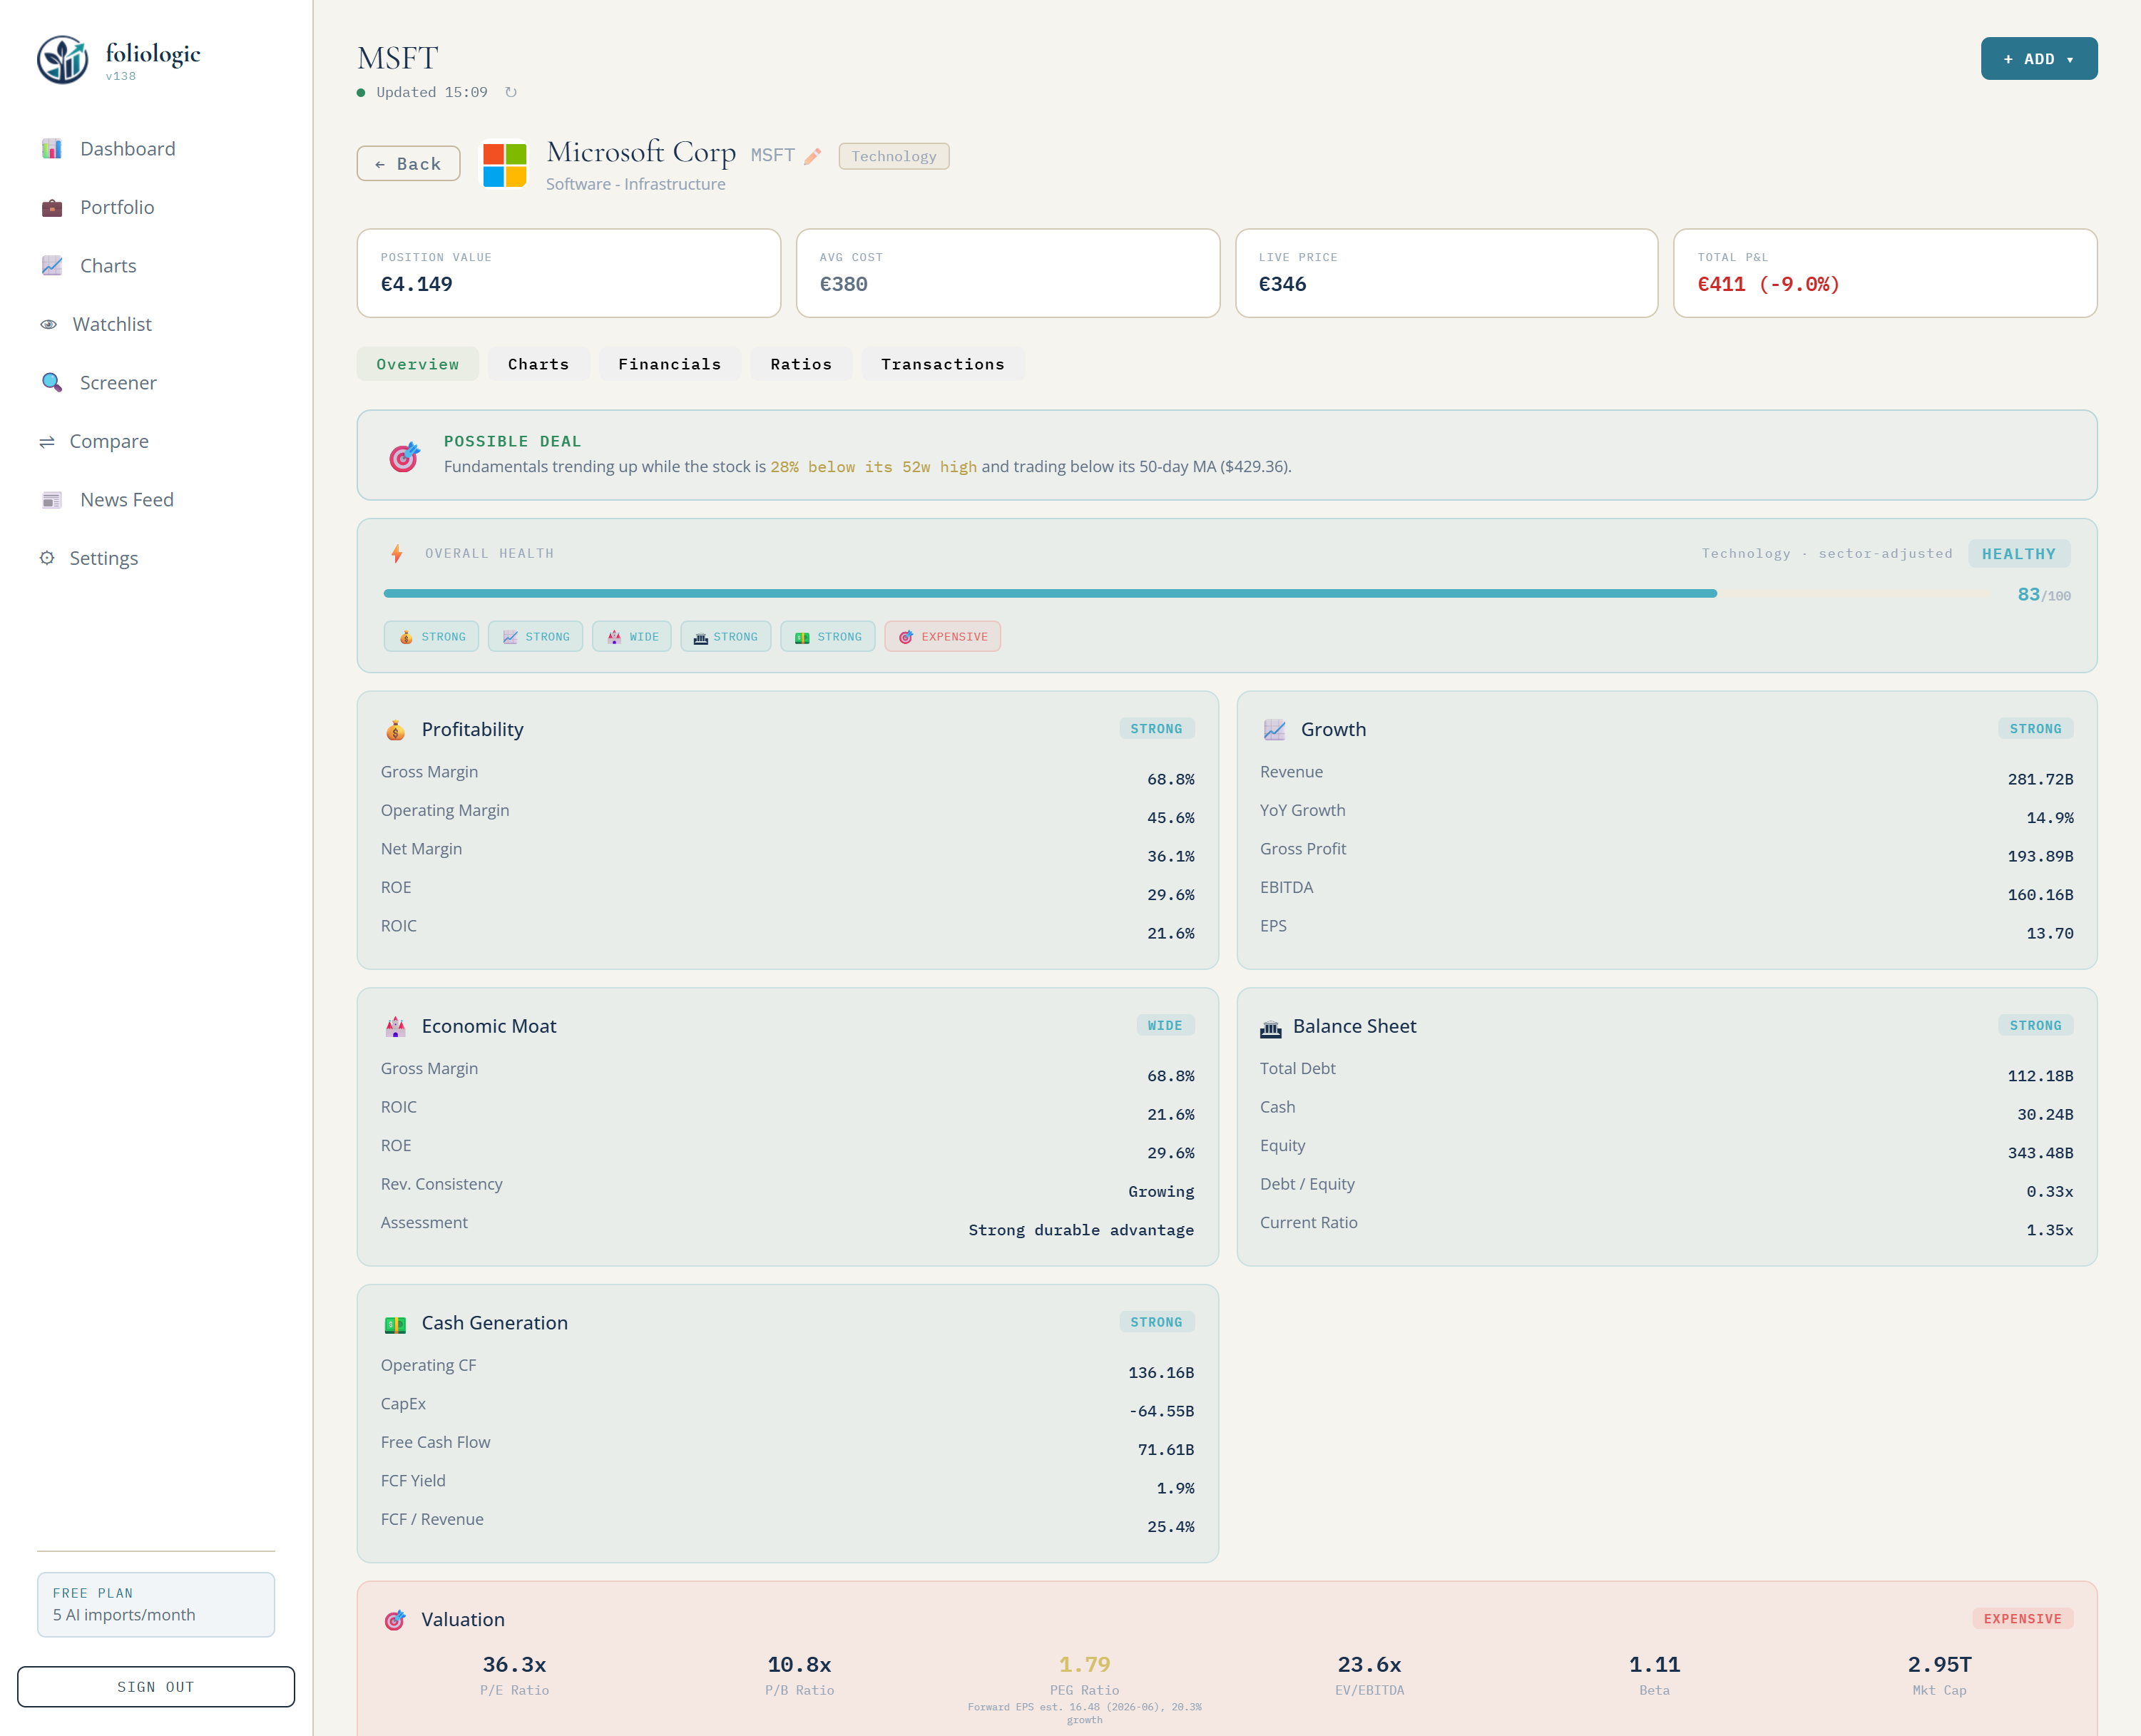Click the overall health progress bar

pos(1050,594)
